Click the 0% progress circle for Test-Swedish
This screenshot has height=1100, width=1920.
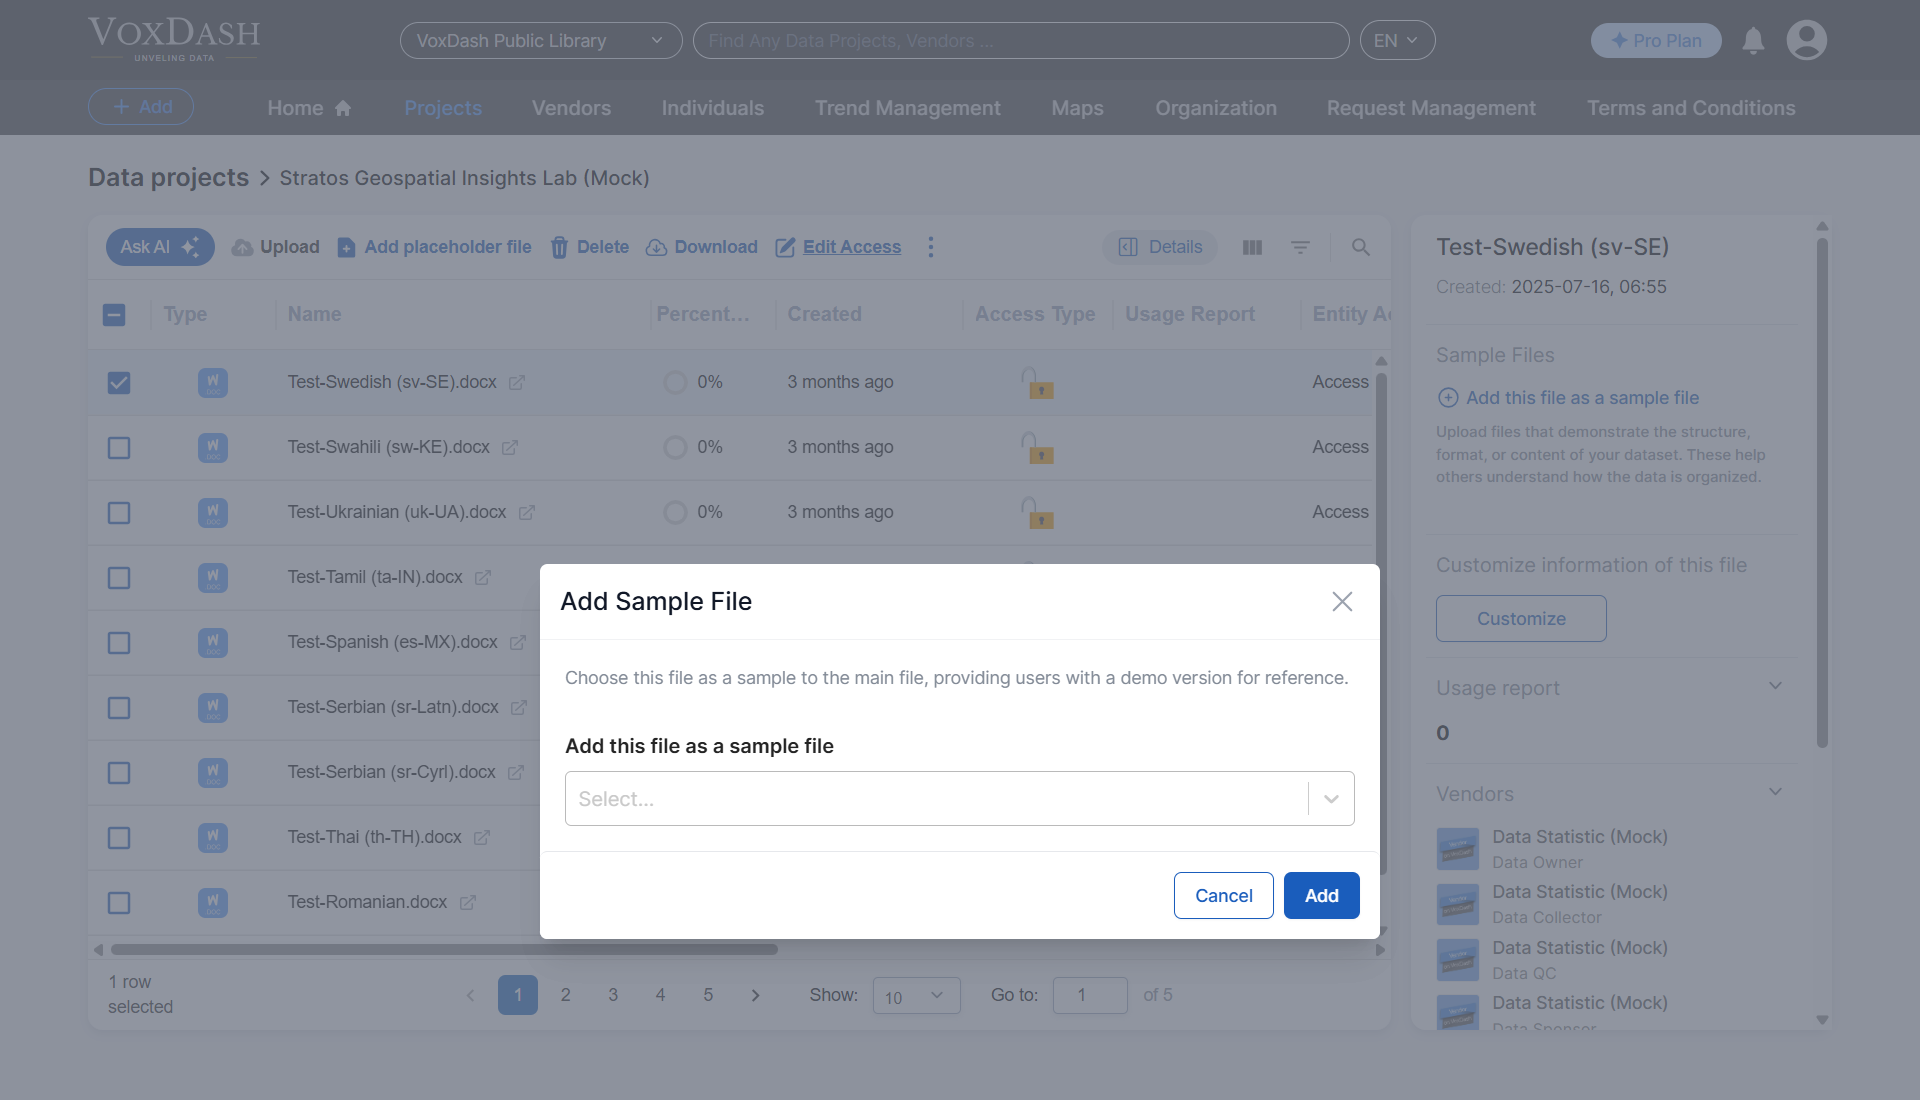[x=673, y=382]
